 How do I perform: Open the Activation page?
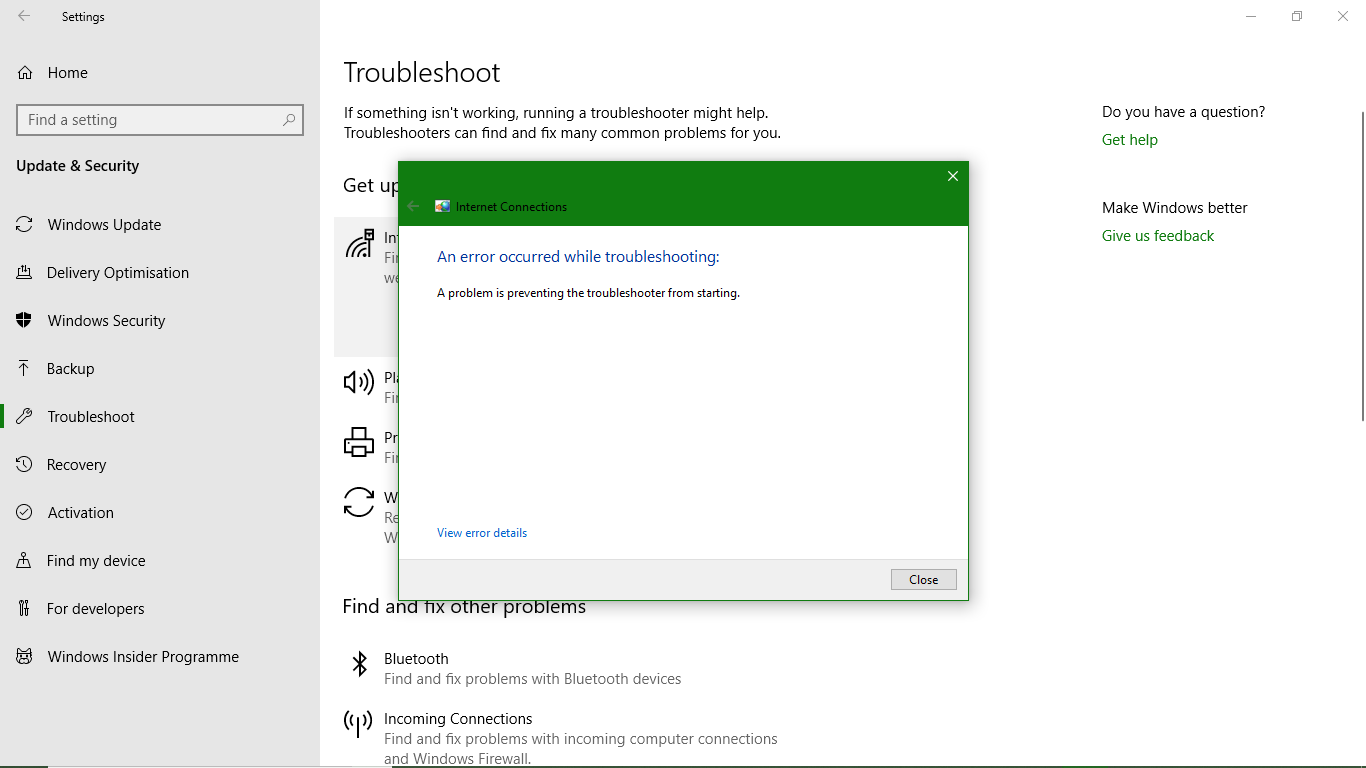click(160, 513)
